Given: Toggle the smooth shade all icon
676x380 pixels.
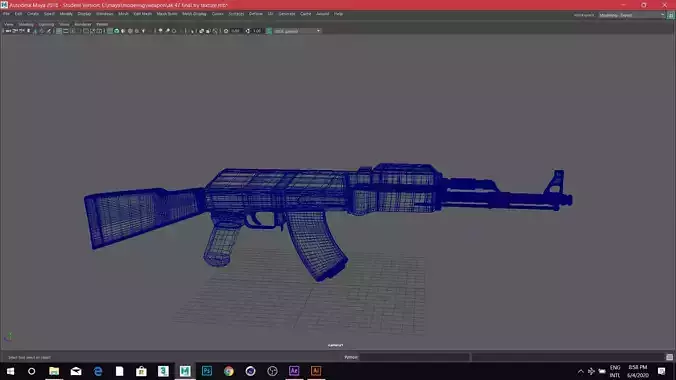Looking at the screenshot, I should 116,31.
